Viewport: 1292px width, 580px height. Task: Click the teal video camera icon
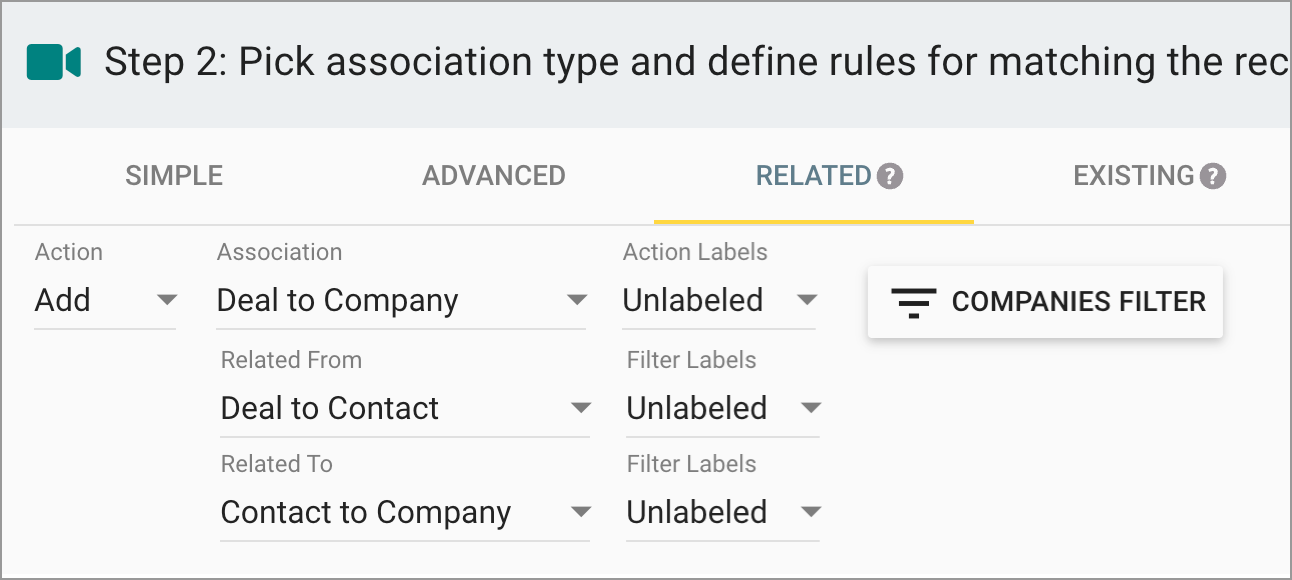tap(55, 62)
